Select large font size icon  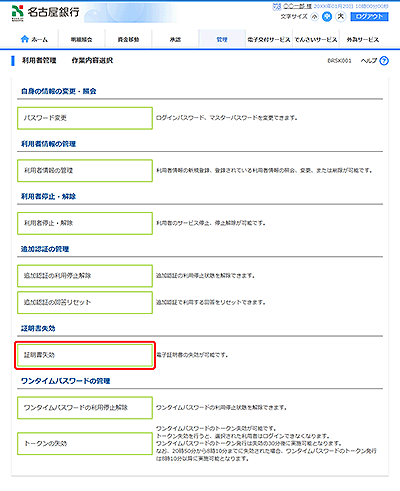tap(341, 16)
